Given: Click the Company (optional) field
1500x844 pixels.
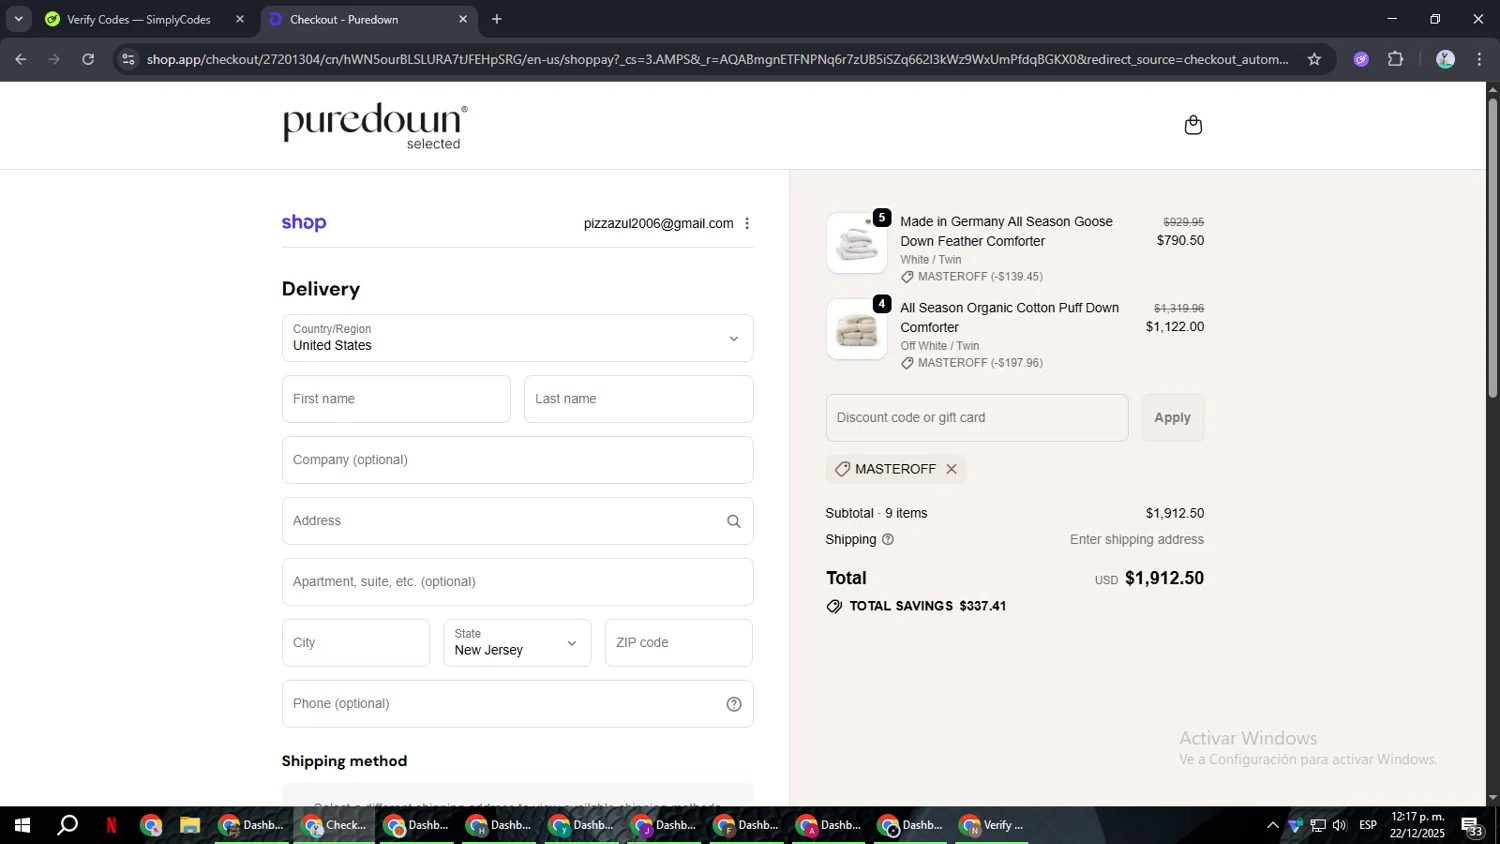Looking at the screenshot, I should point(518,460).
